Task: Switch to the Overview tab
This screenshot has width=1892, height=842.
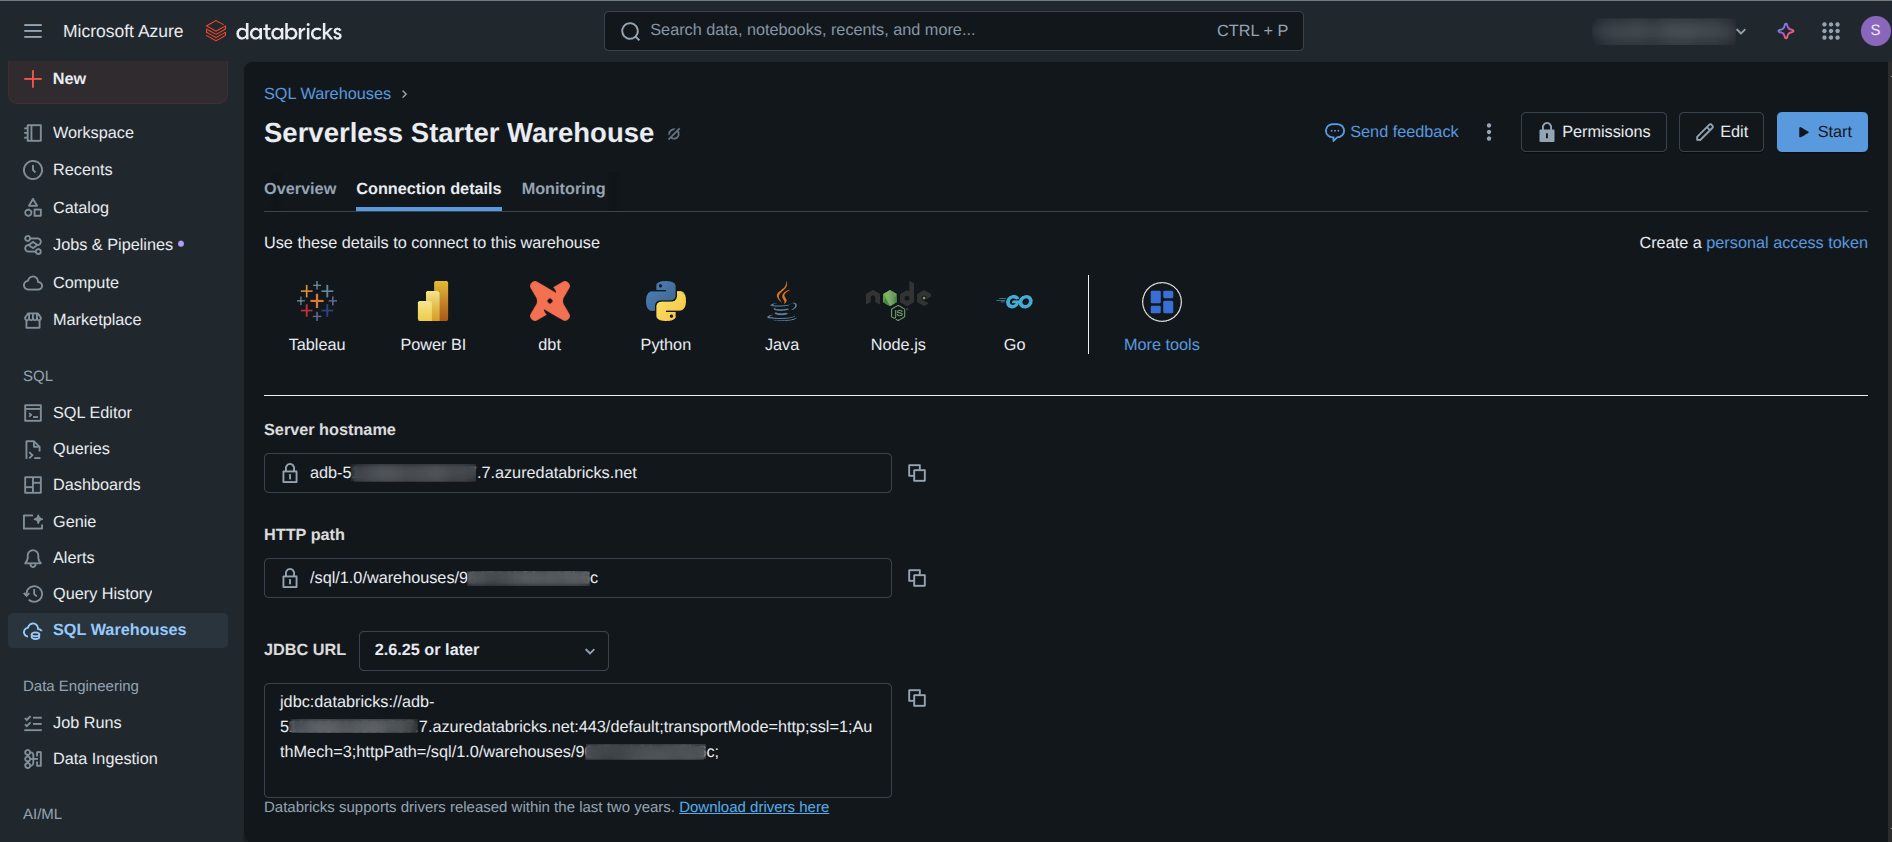Action: click(x=300, y=189)
